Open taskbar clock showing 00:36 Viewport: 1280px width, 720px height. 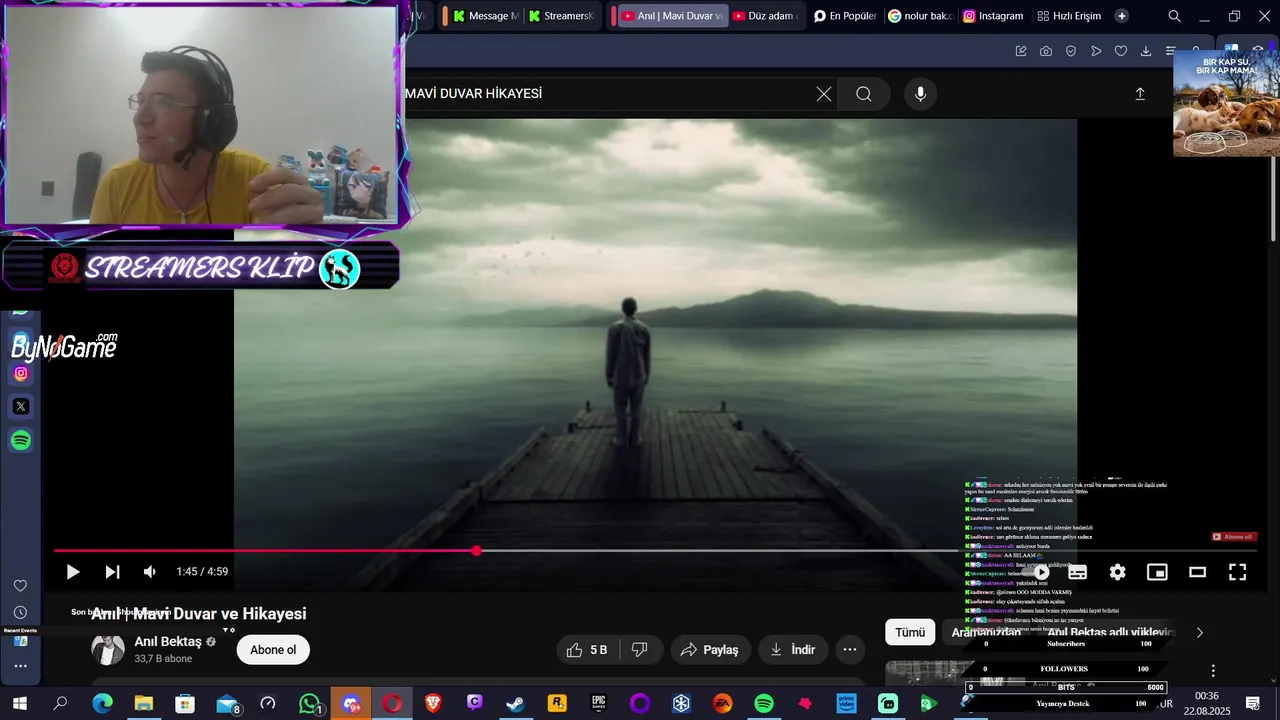(1207, 704)
